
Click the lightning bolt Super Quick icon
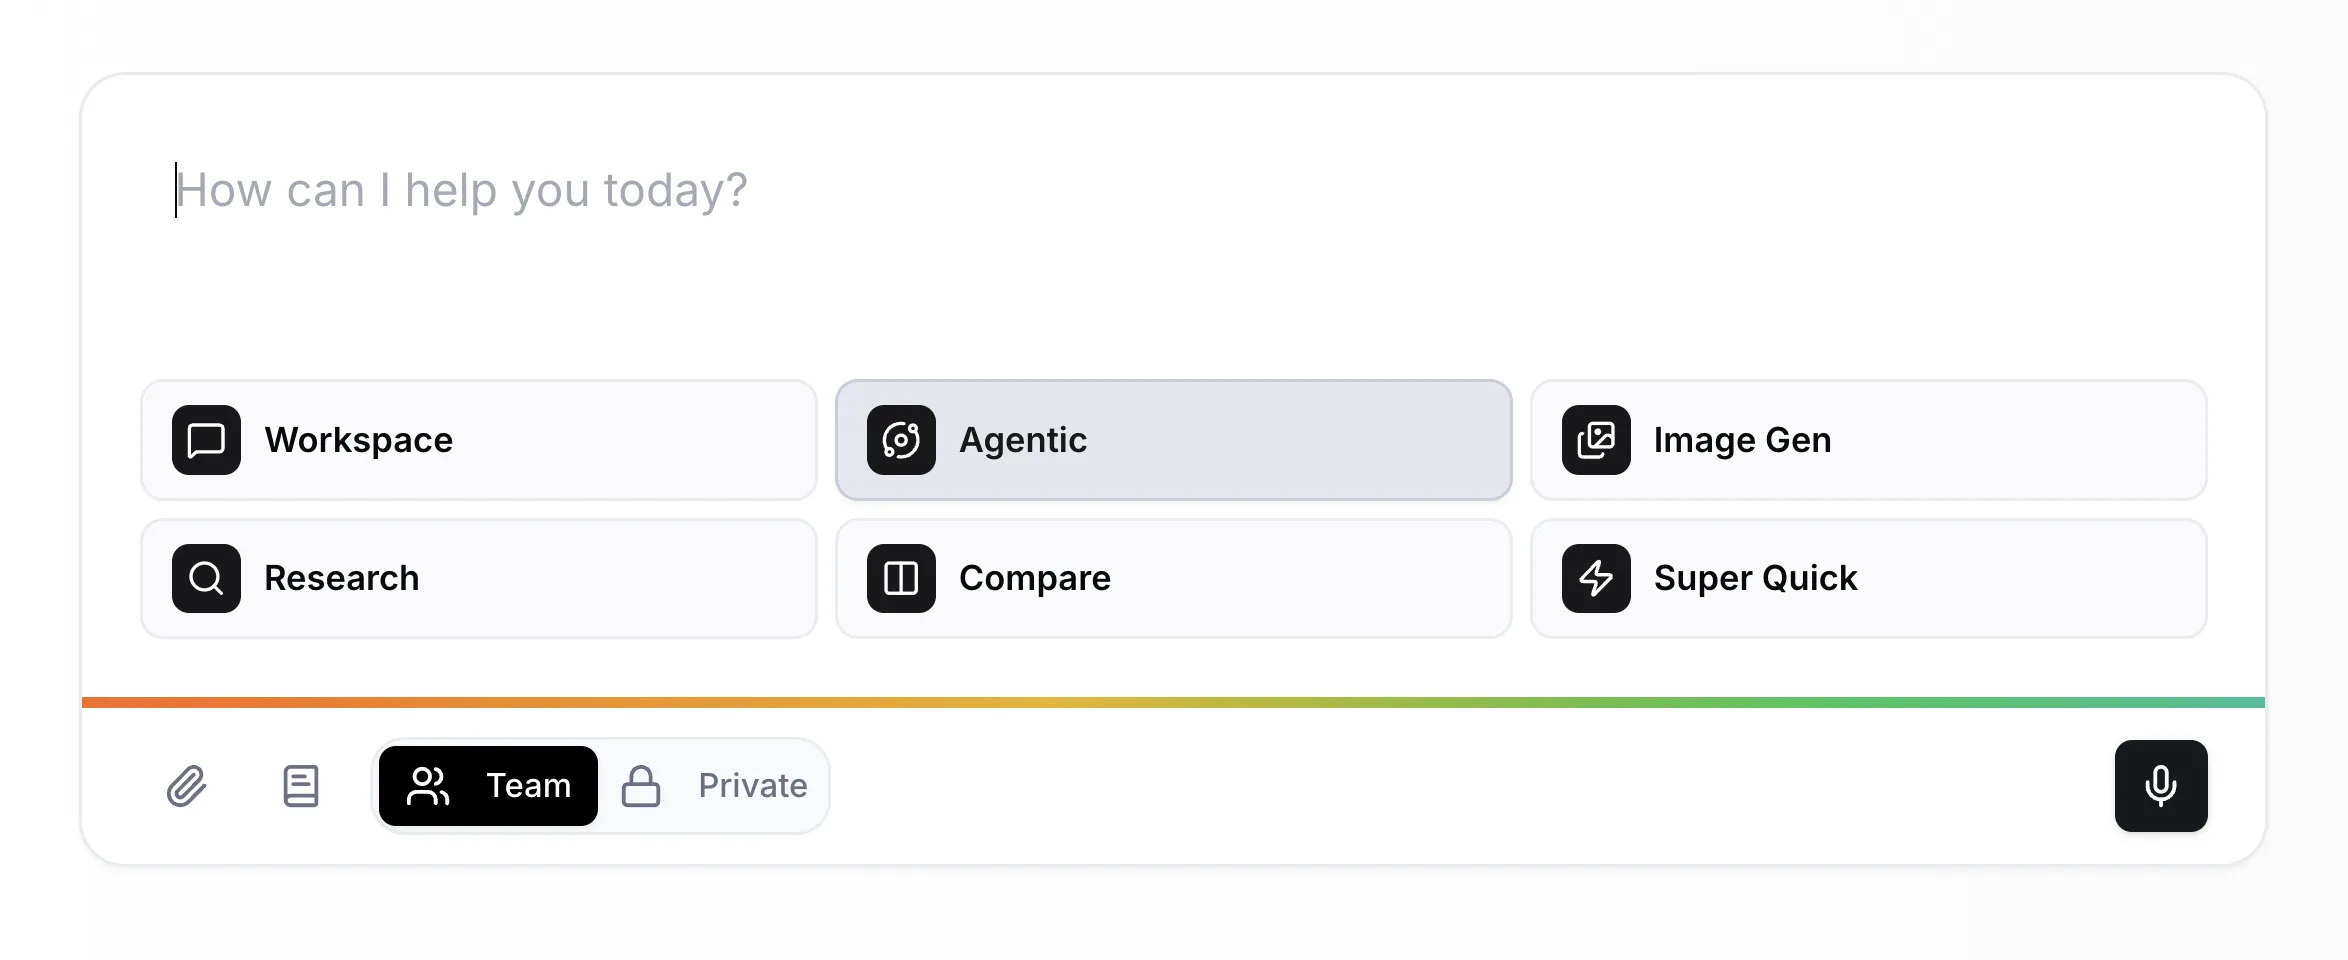1596,578
